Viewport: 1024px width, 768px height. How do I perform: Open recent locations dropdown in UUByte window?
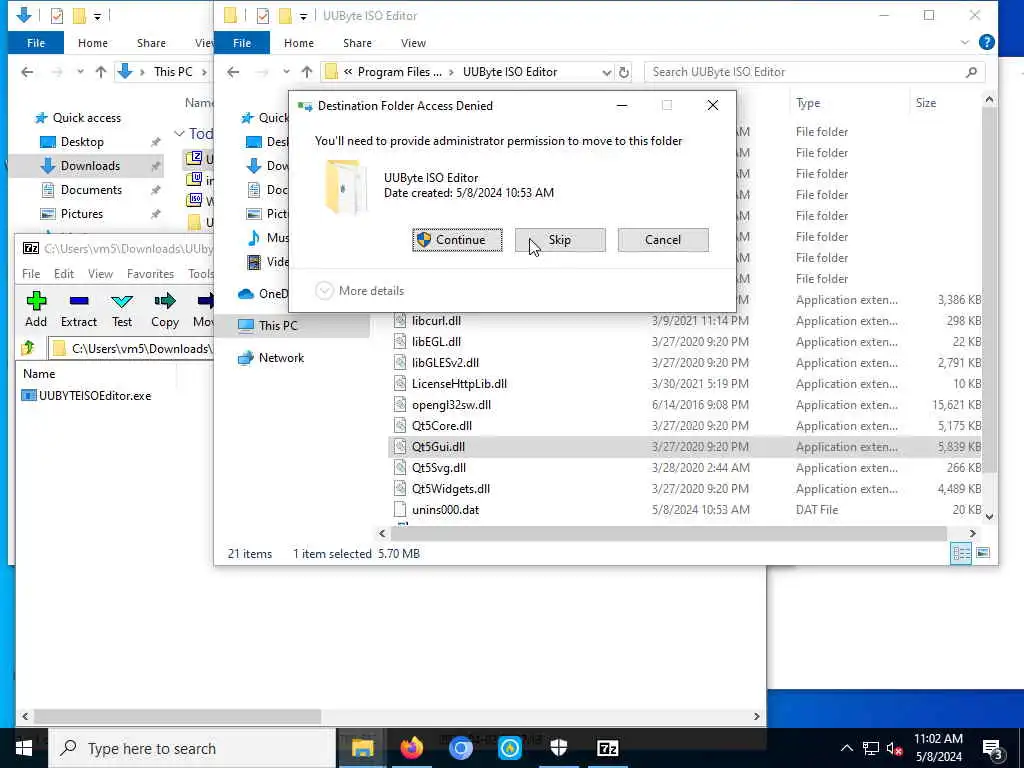286,72
